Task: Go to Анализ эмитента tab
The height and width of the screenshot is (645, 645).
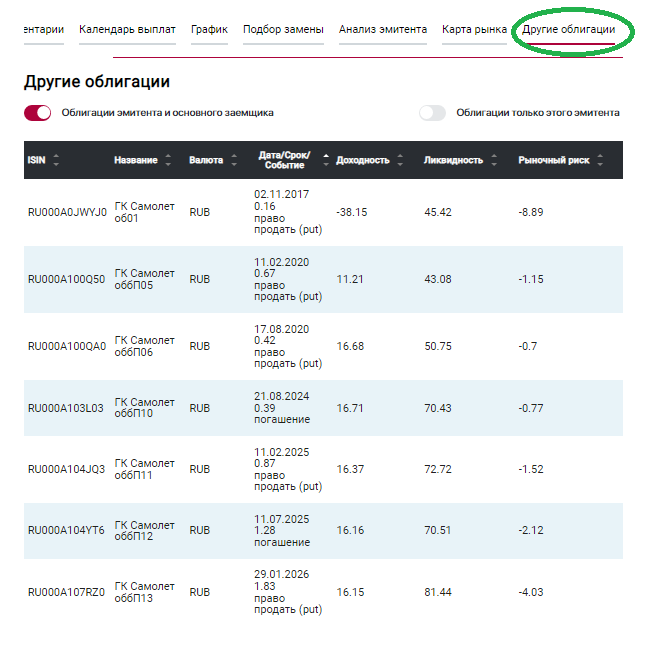Action: click(x=382, y=30)
